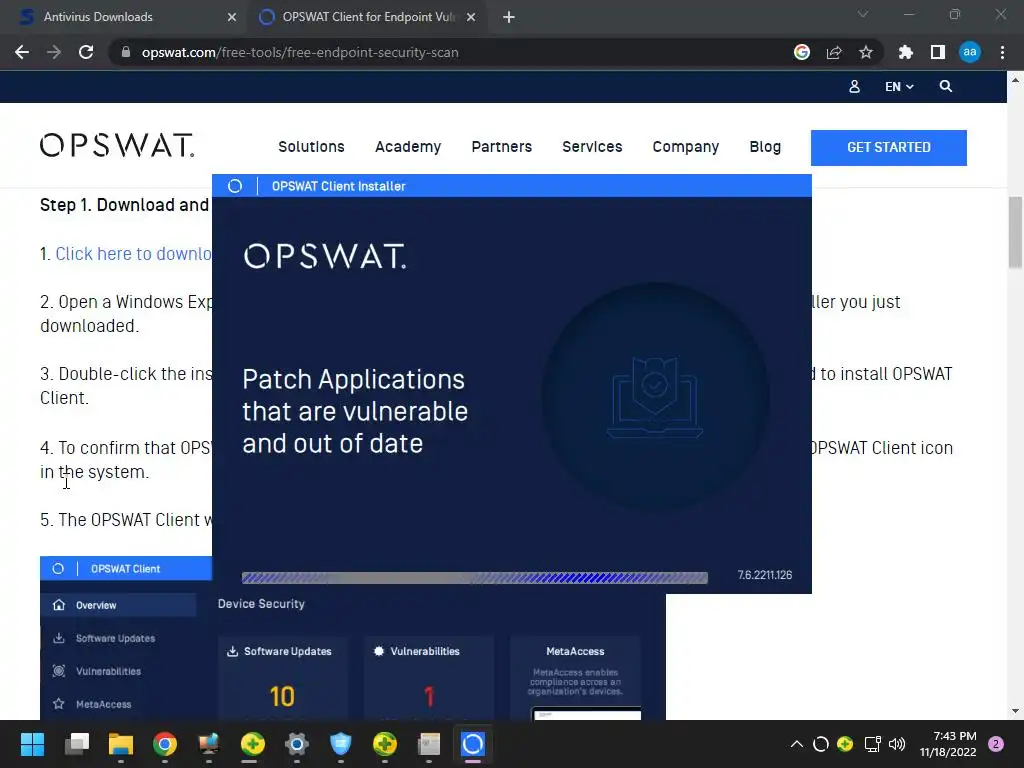This screenshot has width=1024, height=768.
Task: Click the GET STARTED button
Action: tap(889, 148)
